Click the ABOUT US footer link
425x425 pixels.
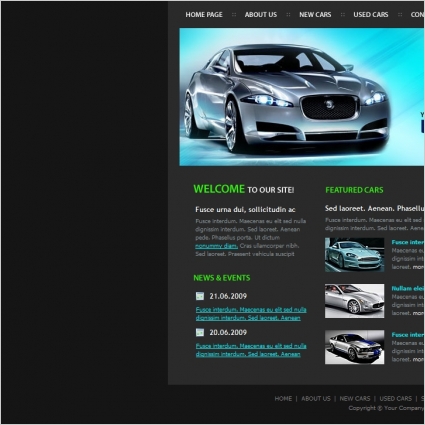pos(316,399)
